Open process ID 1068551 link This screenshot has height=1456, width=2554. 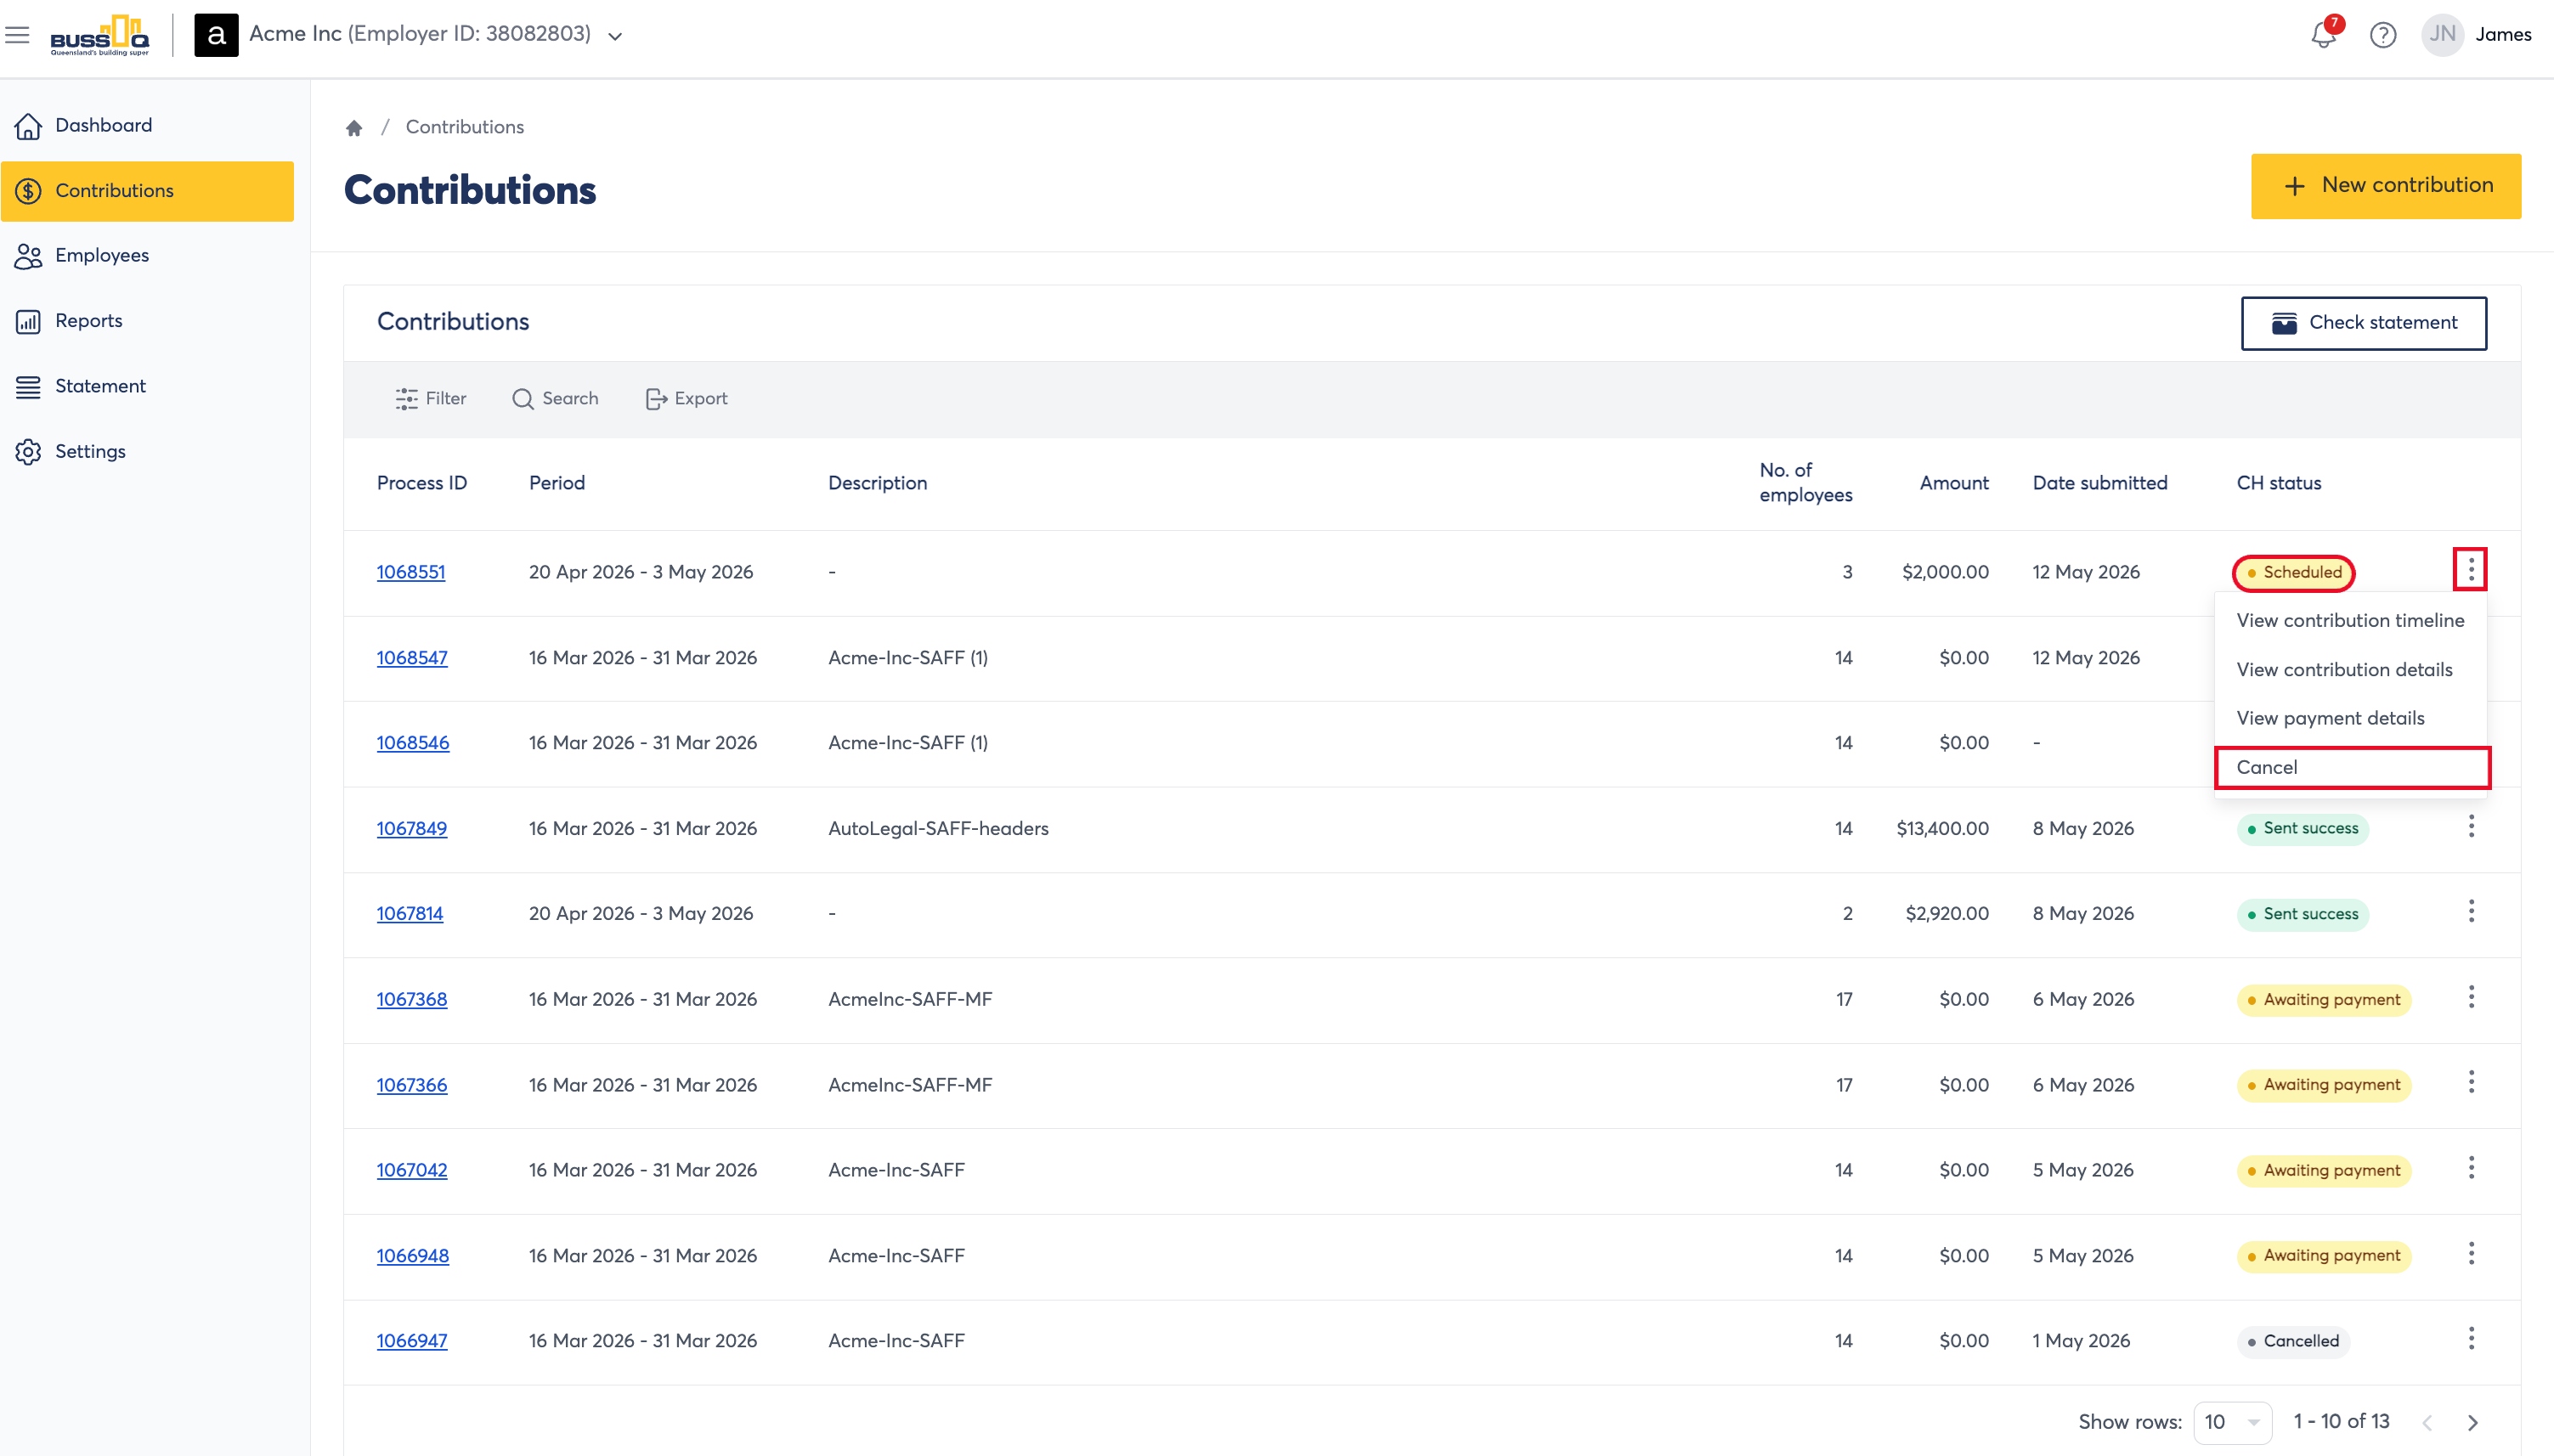pos(411,572)
